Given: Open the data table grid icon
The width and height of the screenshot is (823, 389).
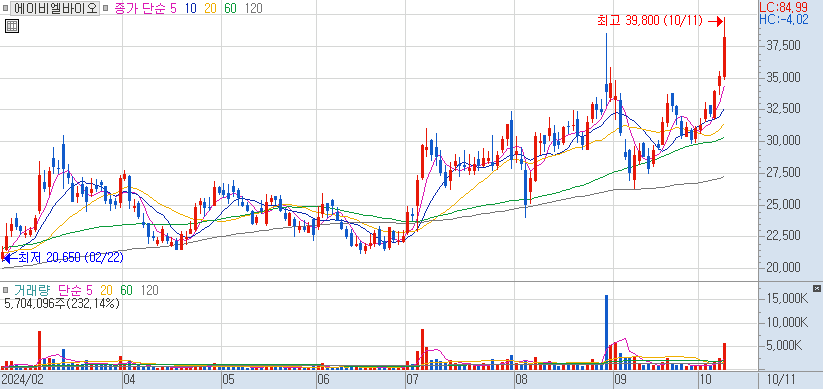Looking at the screenshot, I should click(12, 26).
